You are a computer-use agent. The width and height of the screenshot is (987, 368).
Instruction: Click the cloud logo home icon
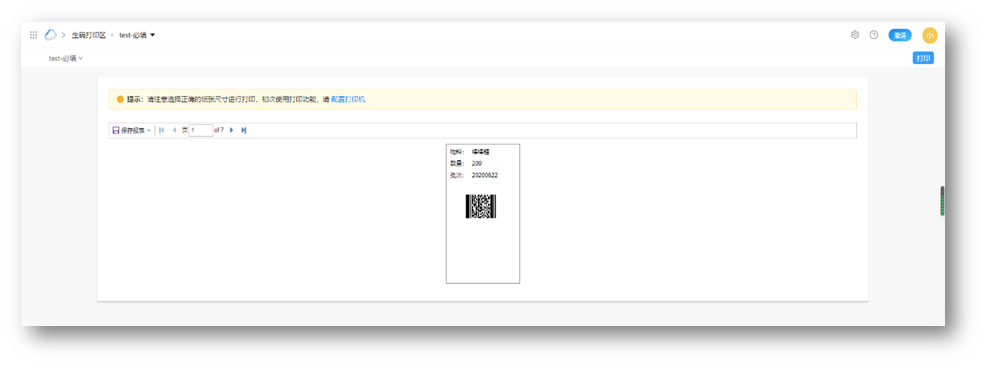pos(50,35)
